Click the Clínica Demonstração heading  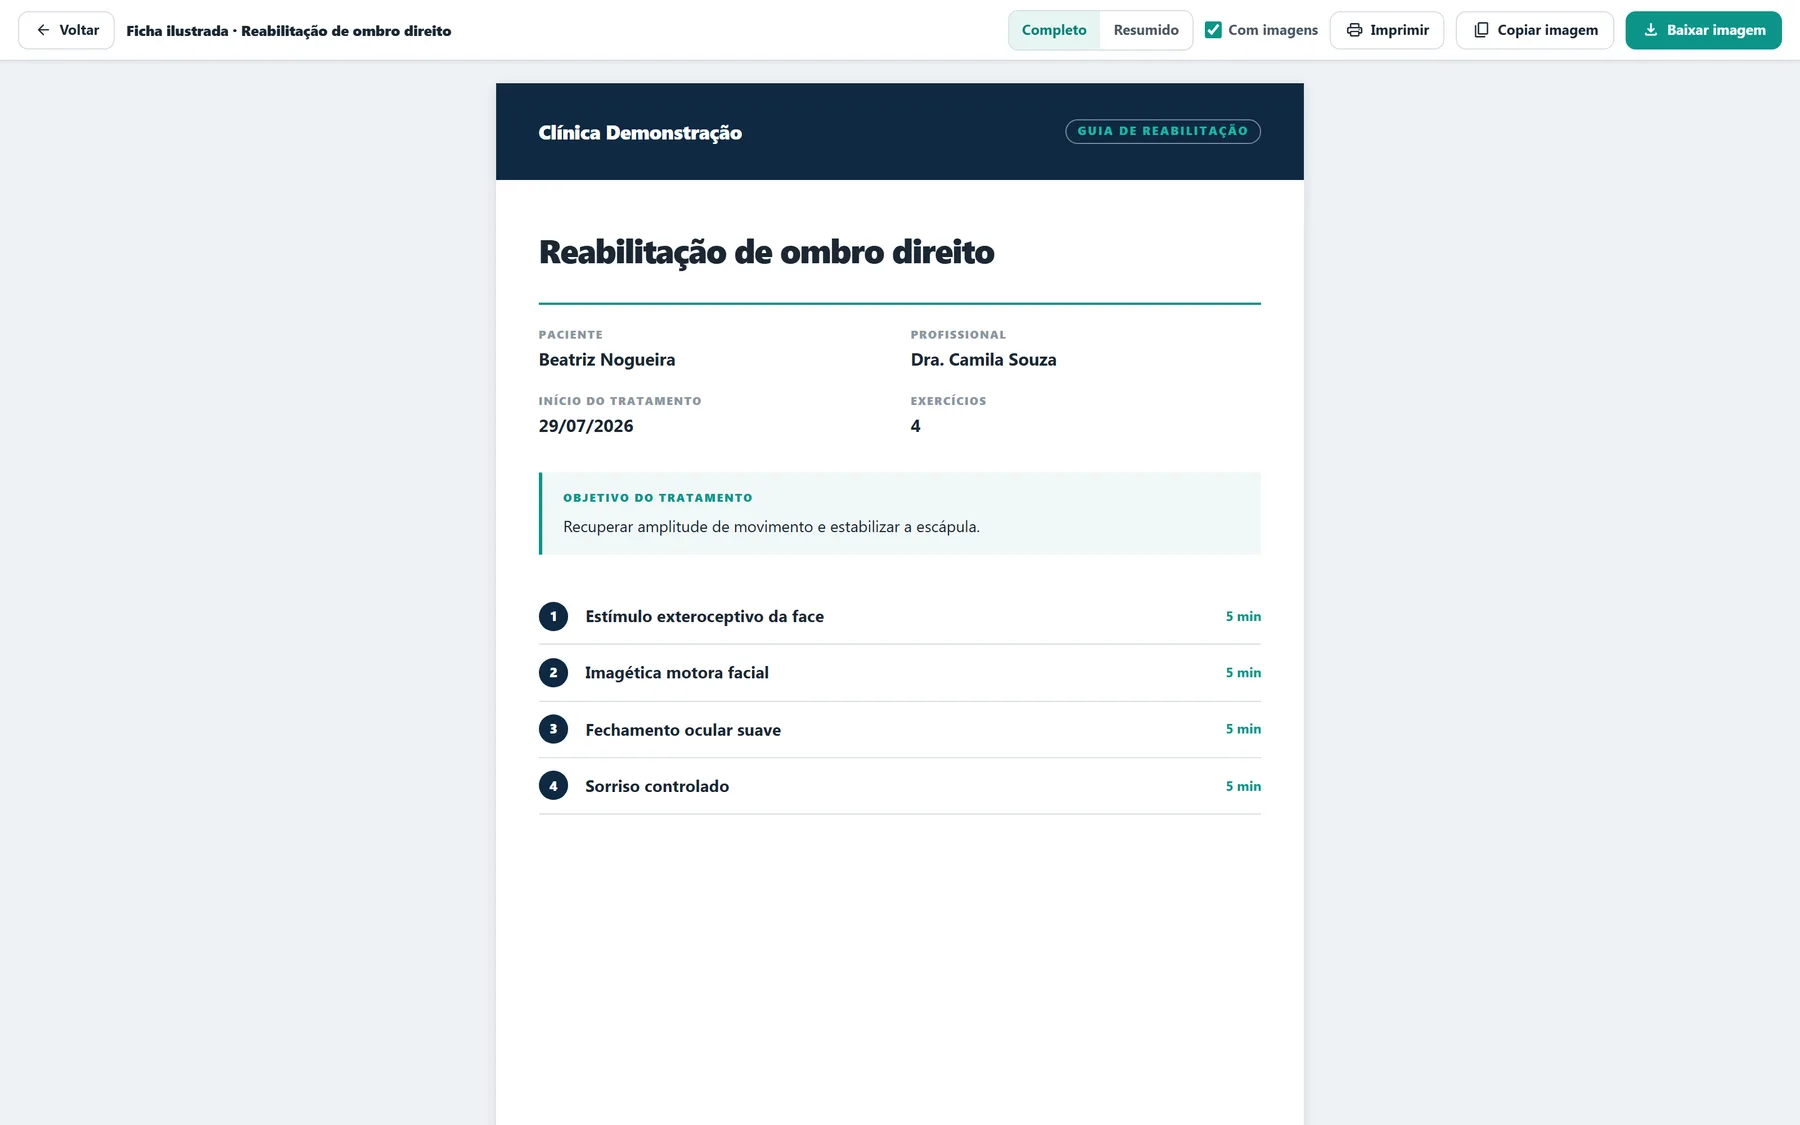640,133
